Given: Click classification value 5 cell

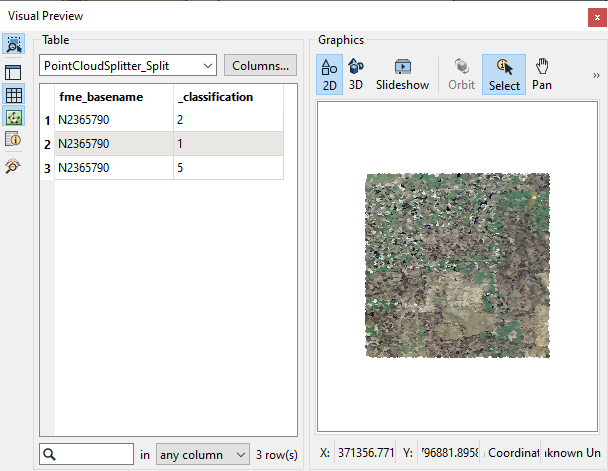Looking at the screenshot, I should tap(228, 168).
